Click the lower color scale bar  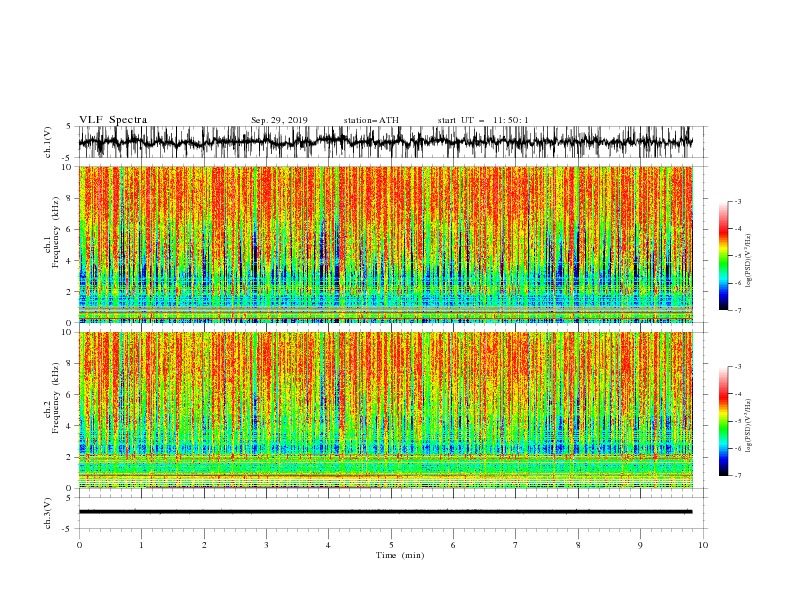[723, 421]
